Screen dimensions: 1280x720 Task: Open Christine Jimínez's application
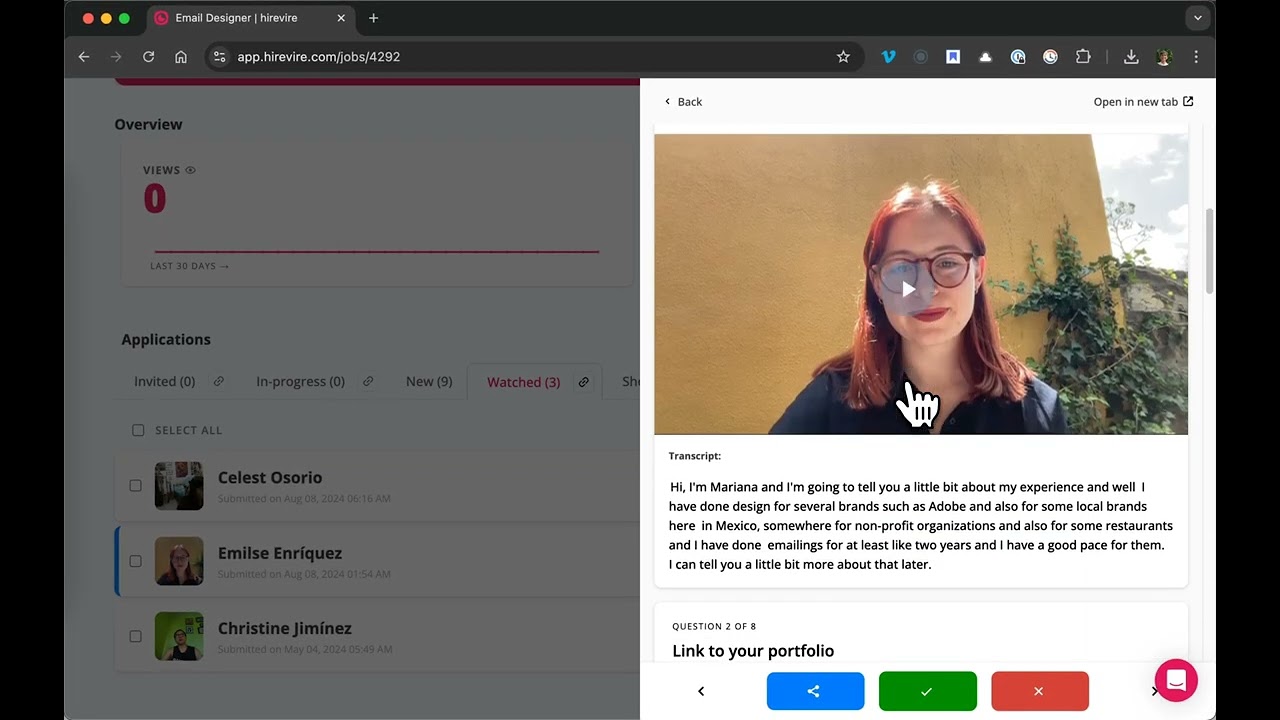point(285,629)
